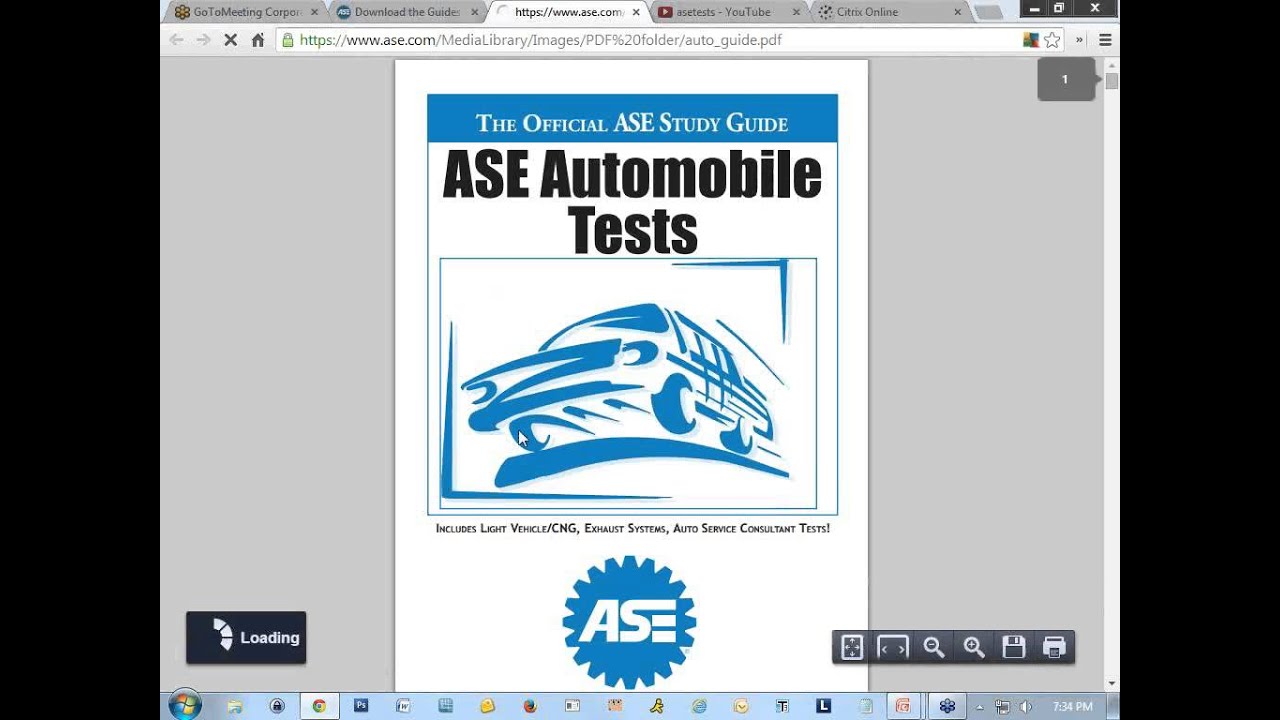Open the AIM running man taskbar icon
Viewport: 1280px width, 720px height.
pos(657,706)
